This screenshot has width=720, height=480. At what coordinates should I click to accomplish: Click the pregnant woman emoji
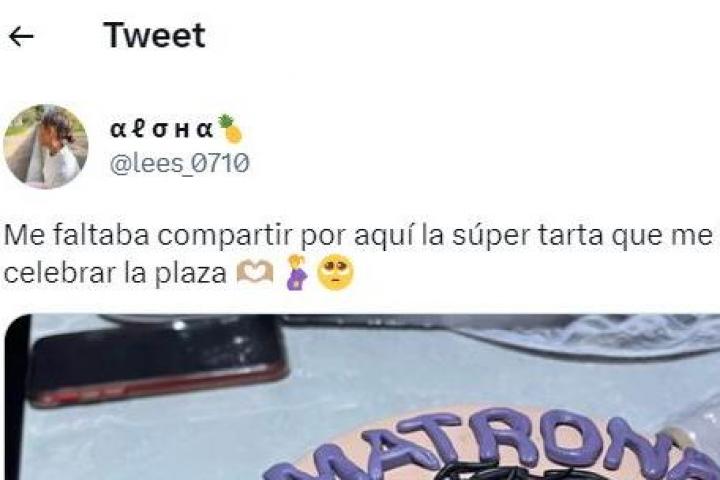click(297, 272)
